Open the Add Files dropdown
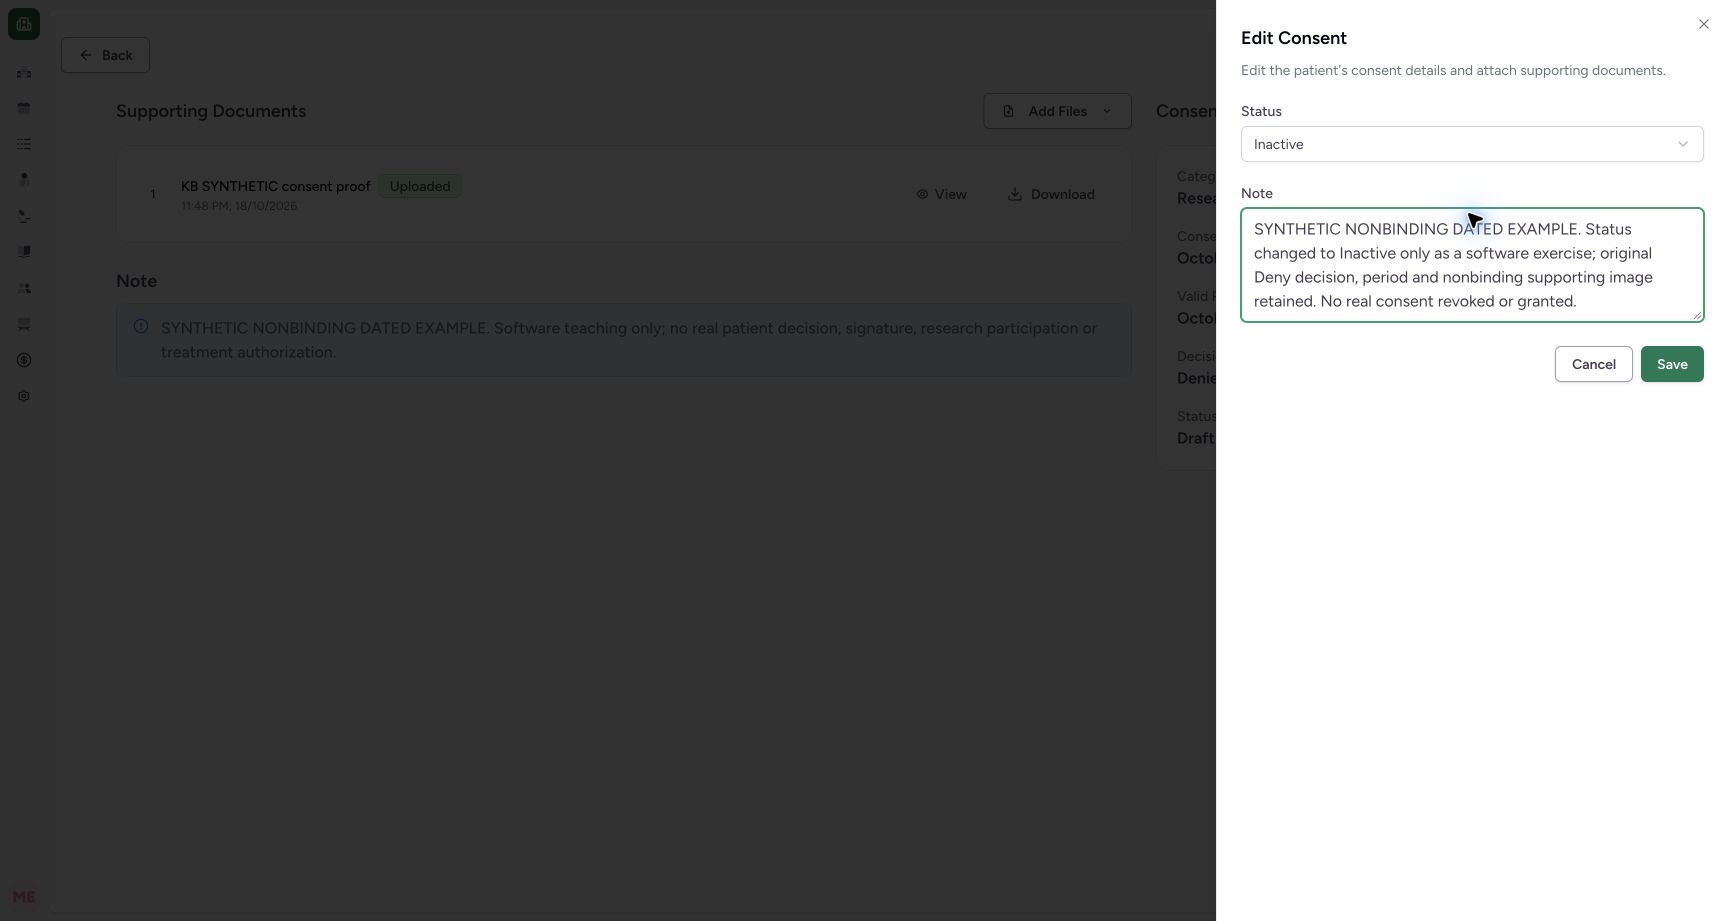Screen dimensions: 1728x921 (1057, 111)
